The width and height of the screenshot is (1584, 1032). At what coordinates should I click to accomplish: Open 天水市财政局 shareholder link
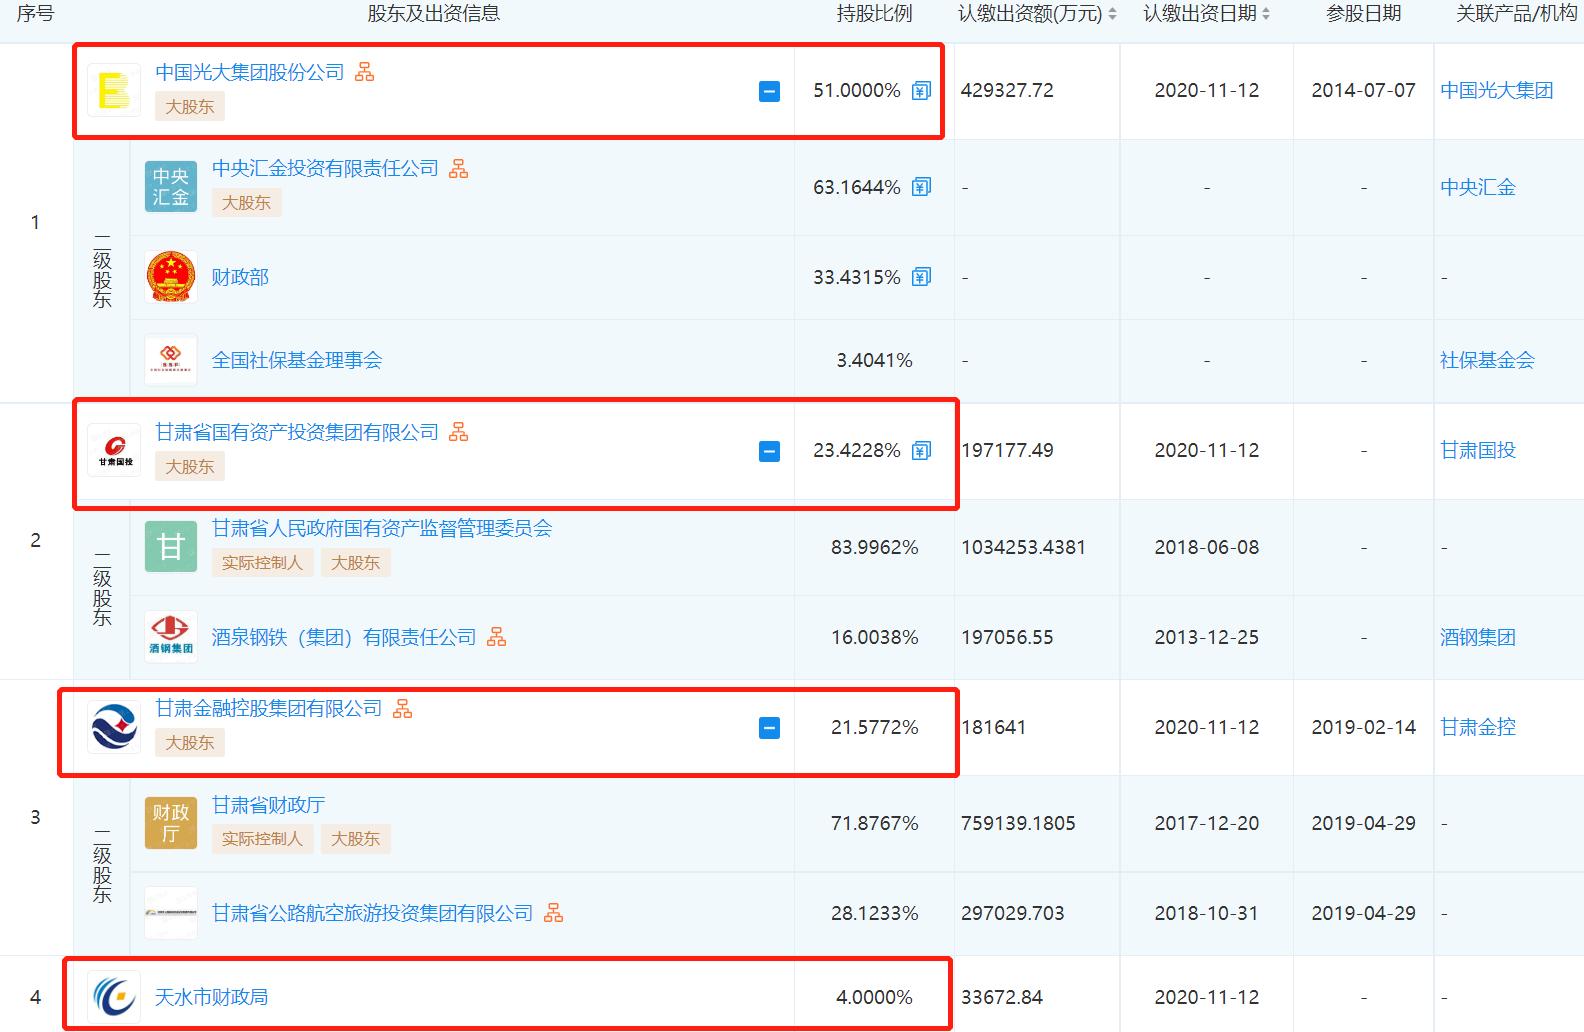212,997
